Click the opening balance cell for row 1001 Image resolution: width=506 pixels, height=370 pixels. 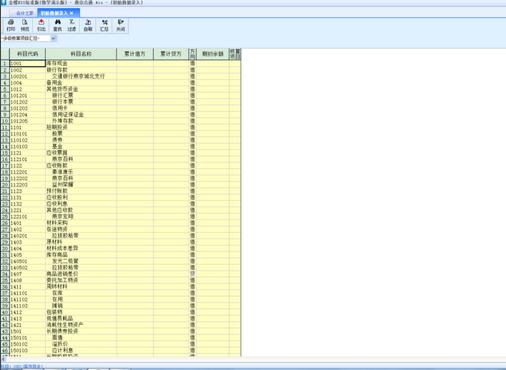coord(213,63)
